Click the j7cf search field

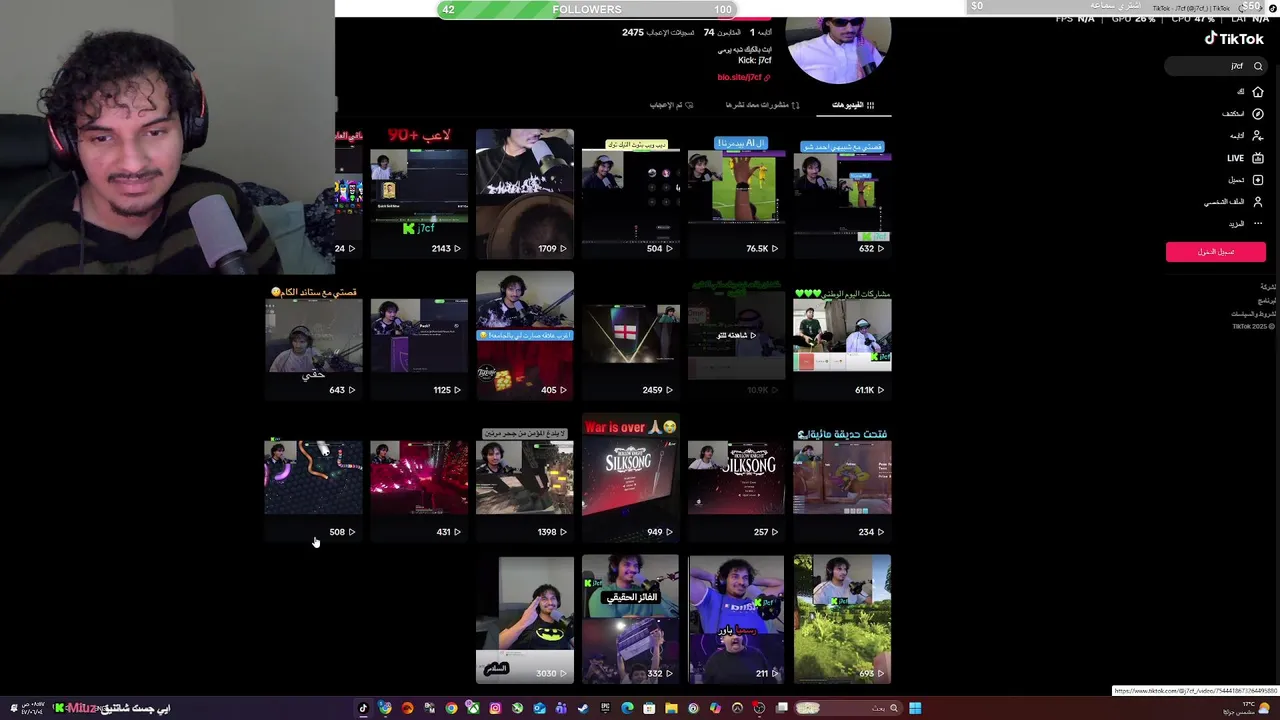tap(1216, 66)
